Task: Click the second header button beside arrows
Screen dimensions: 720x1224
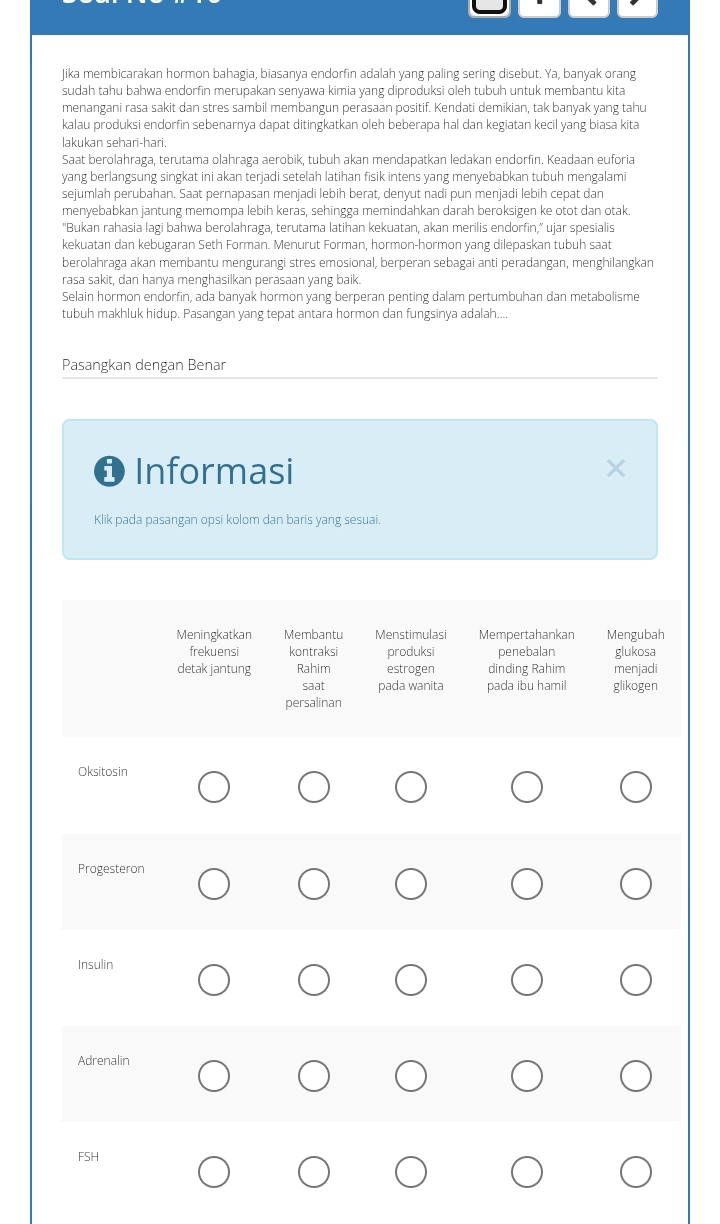Action: pos(539,4)
